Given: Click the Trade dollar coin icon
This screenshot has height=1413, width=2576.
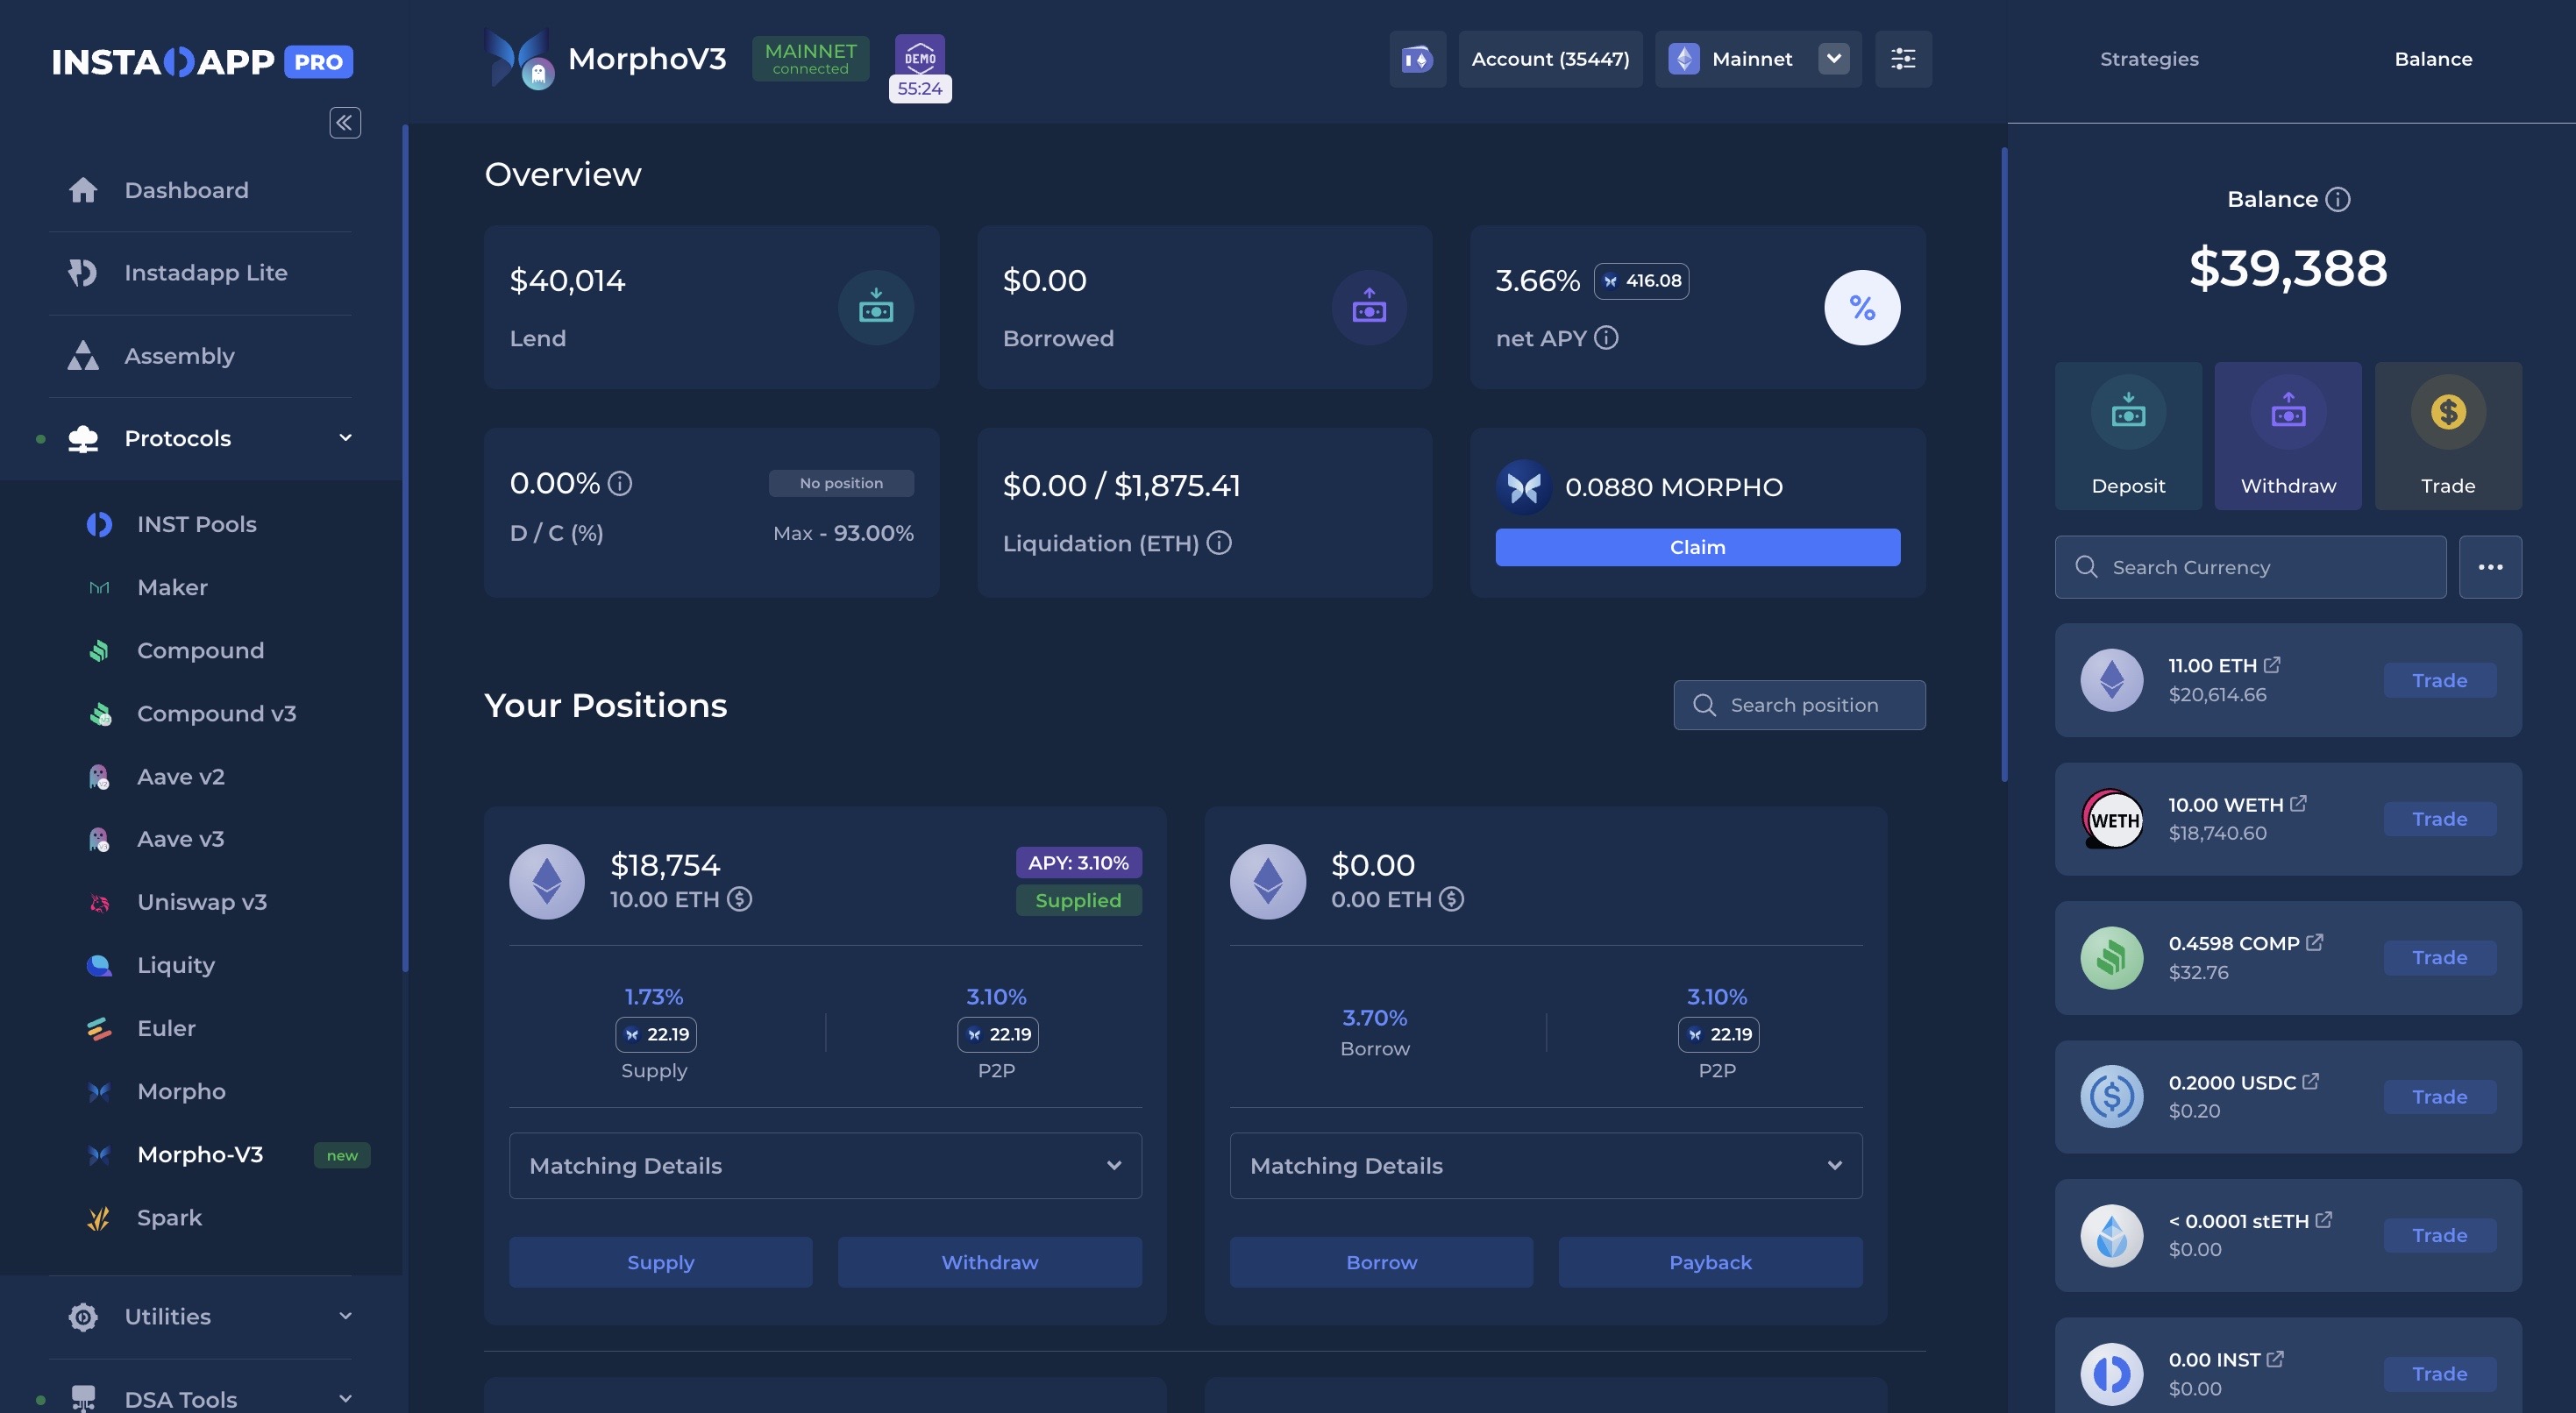Looking at the screenshot, I should [2447, 413].
